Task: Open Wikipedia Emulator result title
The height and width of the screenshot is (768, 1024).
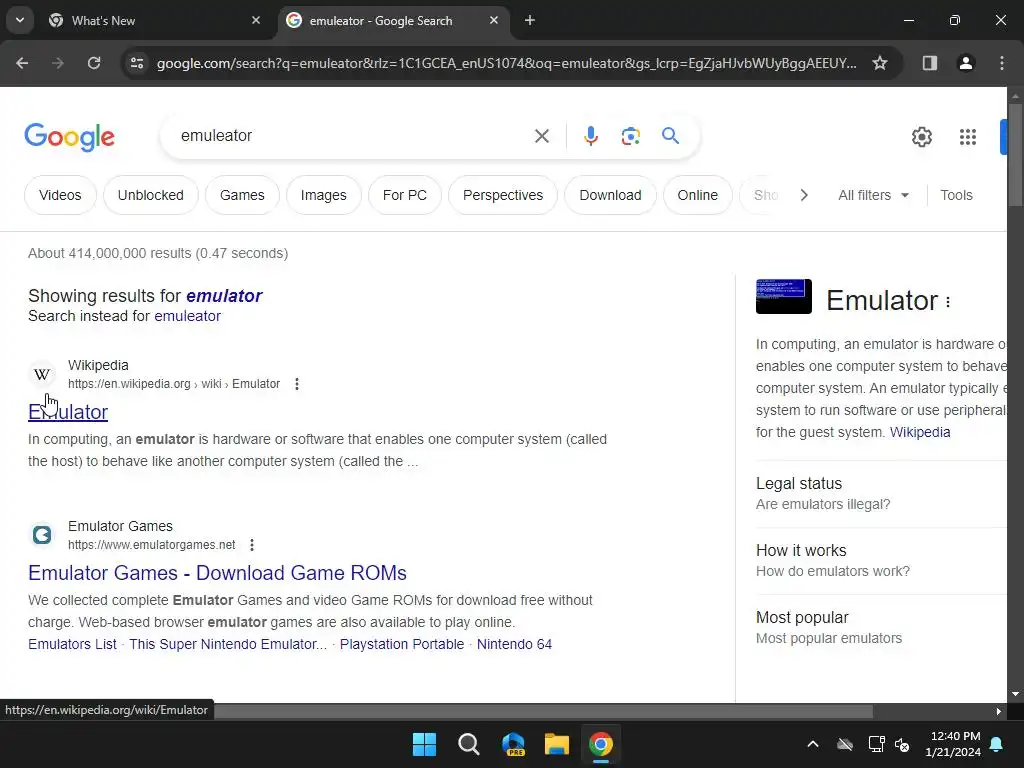Action: tap(68, 412)
